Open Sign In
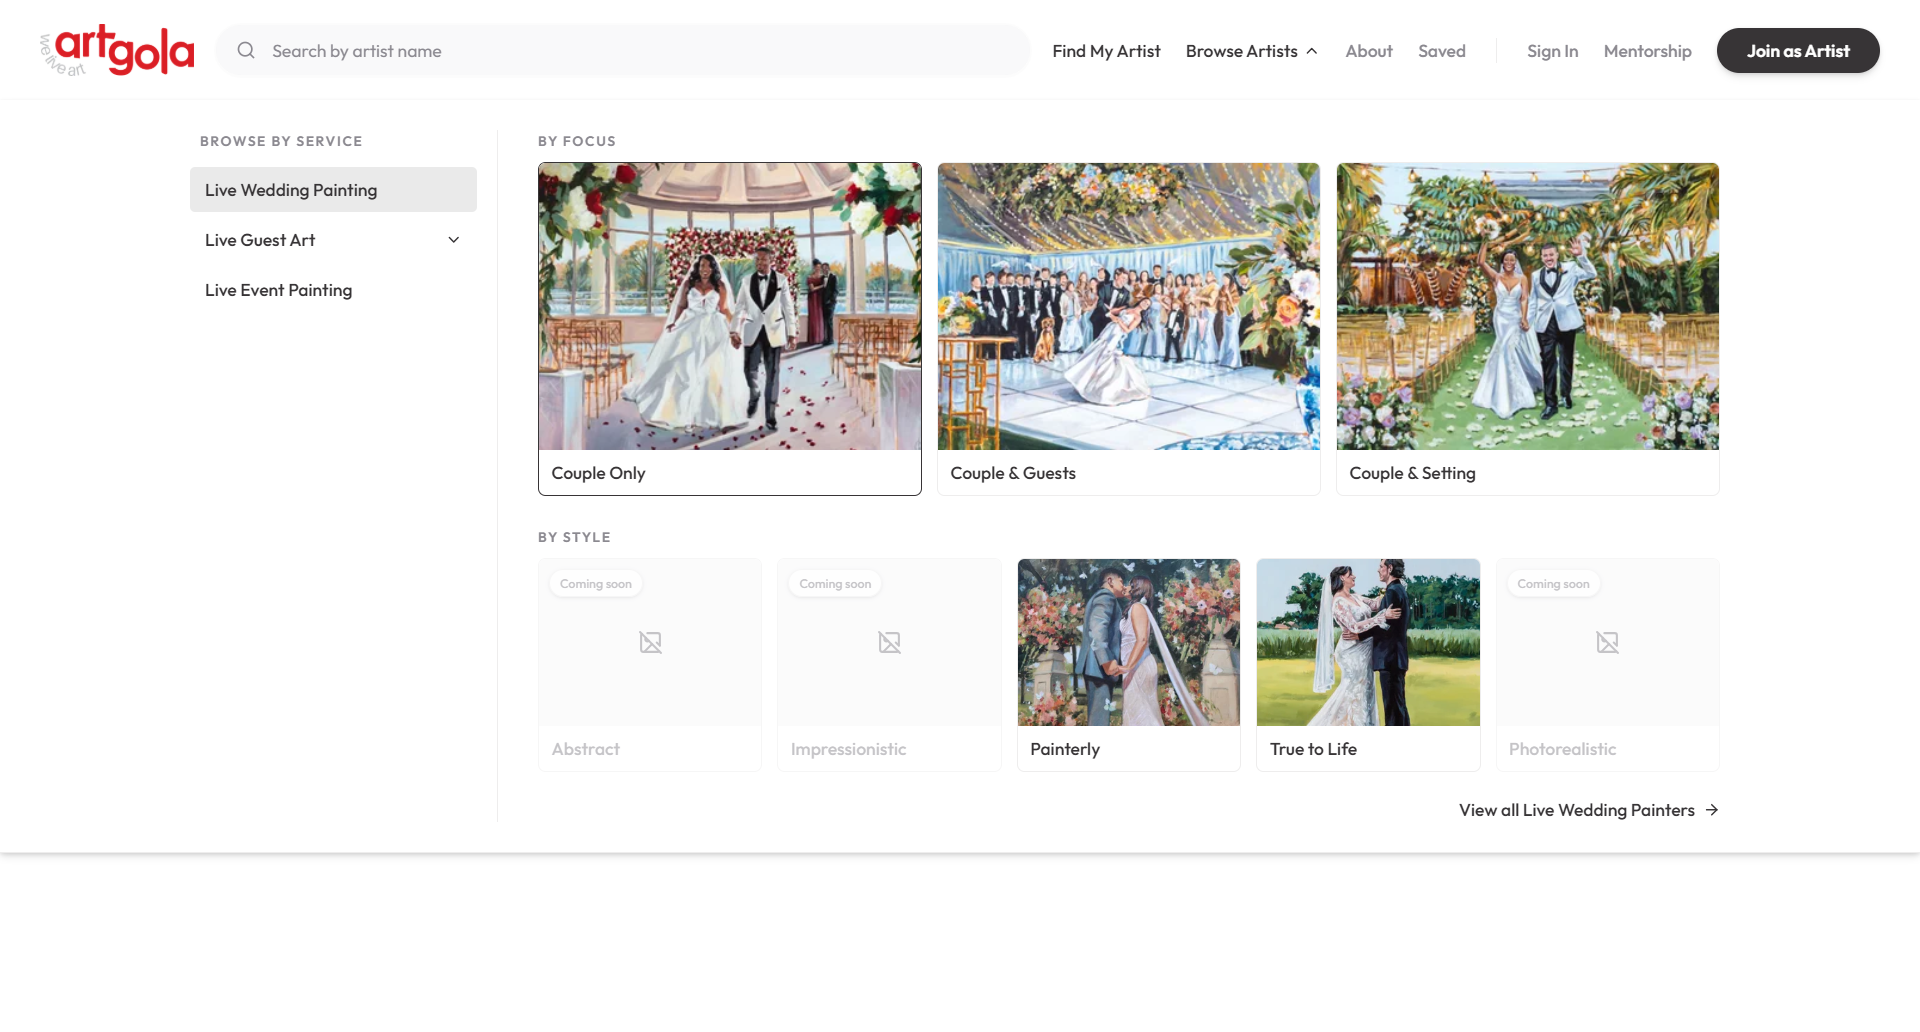 [1552, 51]
